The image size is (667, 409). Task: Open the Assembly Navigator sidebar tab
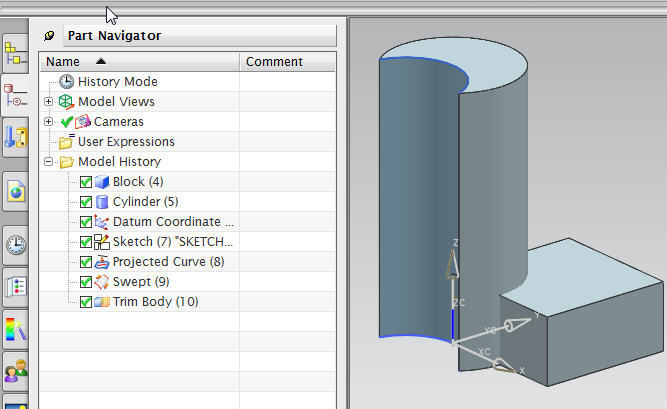[15, 55]
